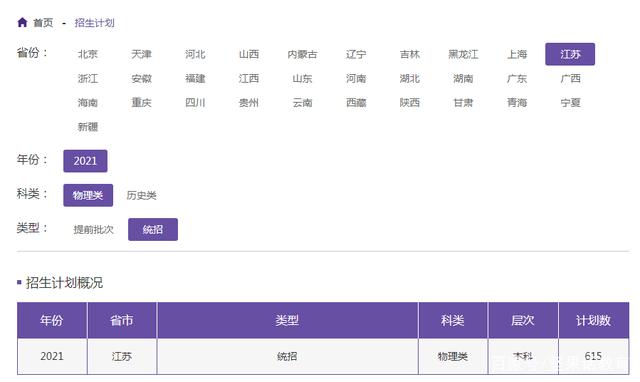Select province 黑龙江

463,54
